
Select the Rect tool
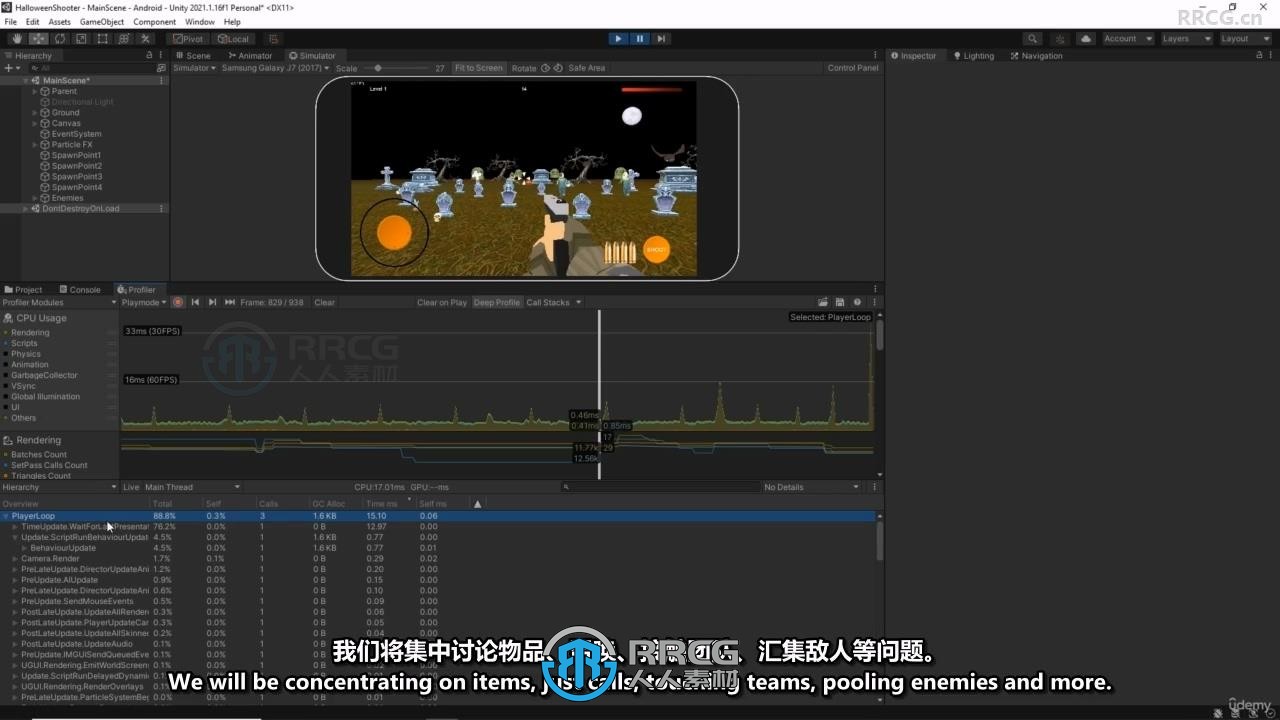pos(102,39)
